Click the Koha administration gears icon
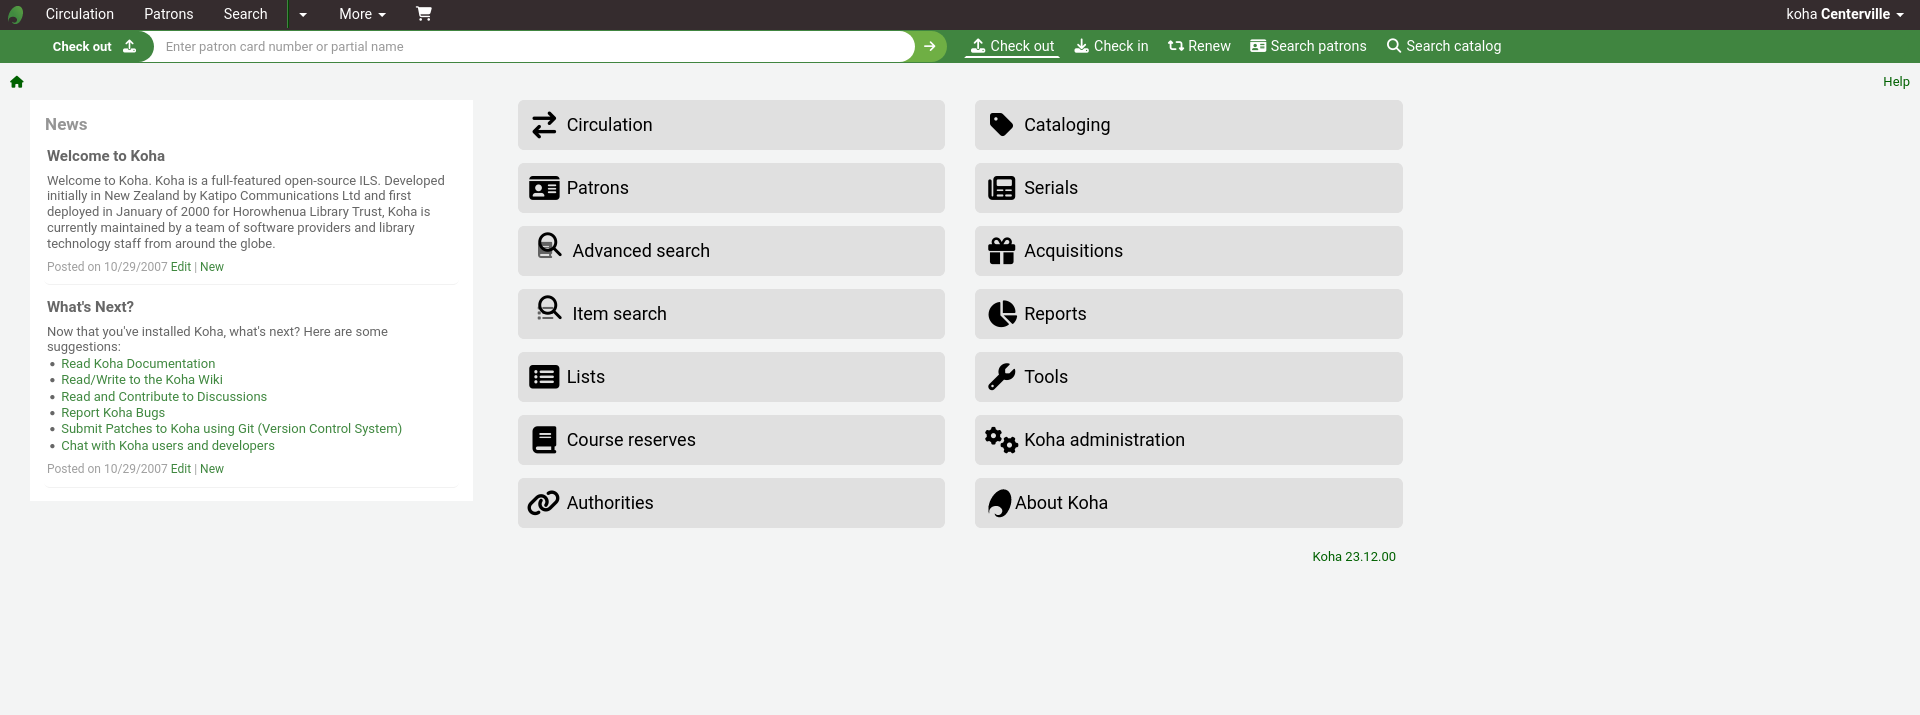The image size is (1920, 715). click(x=1001, y=440)
